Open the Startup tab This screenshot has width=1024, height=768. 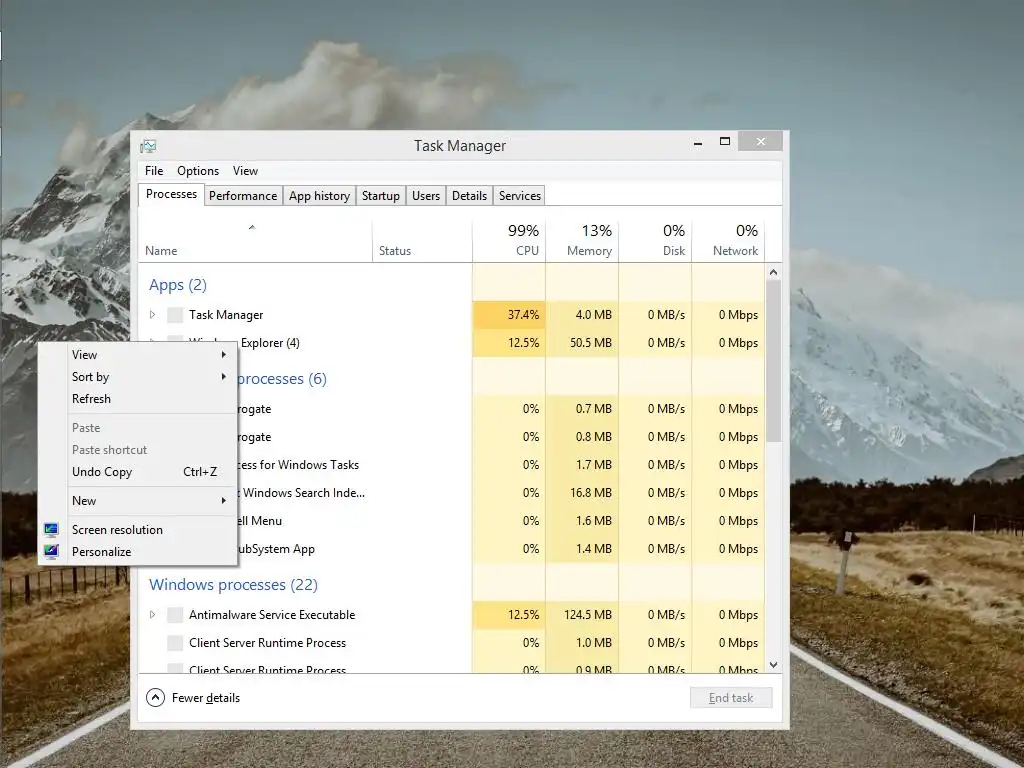381,196
